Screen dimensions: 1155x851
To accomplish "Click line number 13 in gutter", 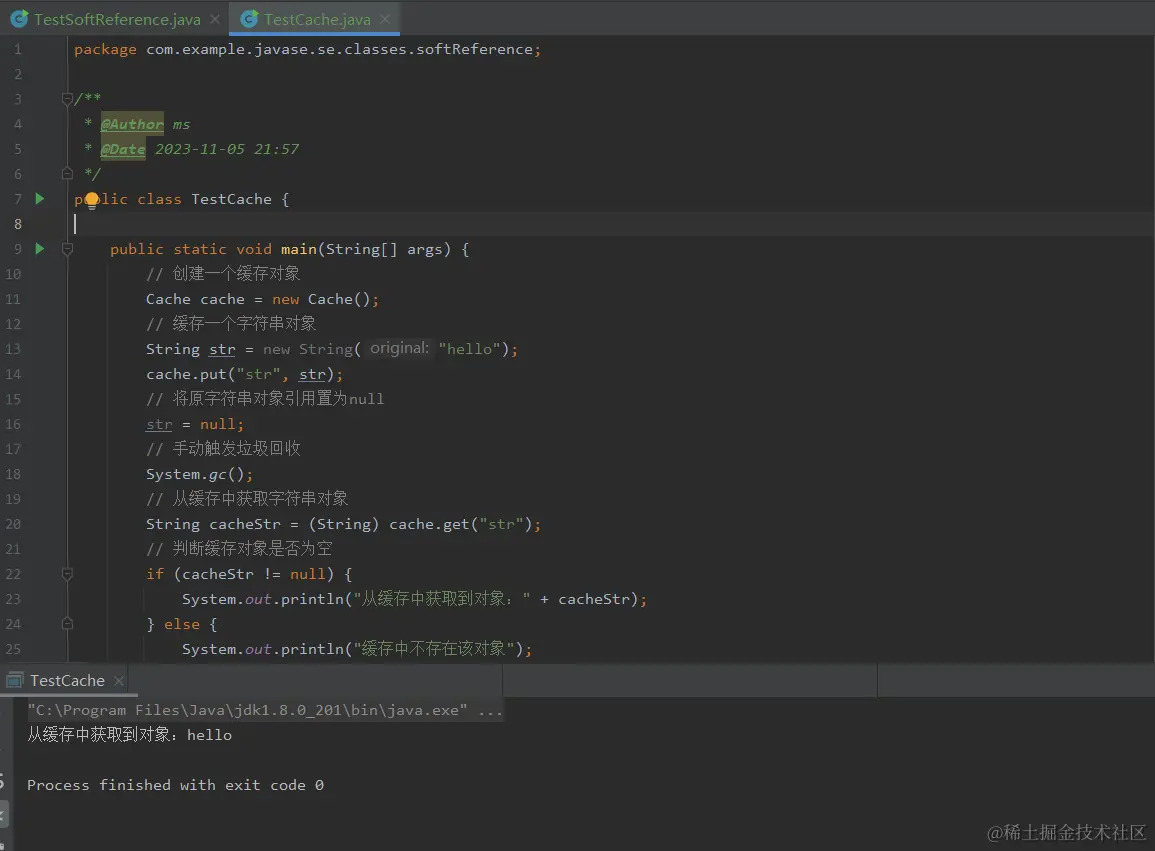I will point(13,349).
